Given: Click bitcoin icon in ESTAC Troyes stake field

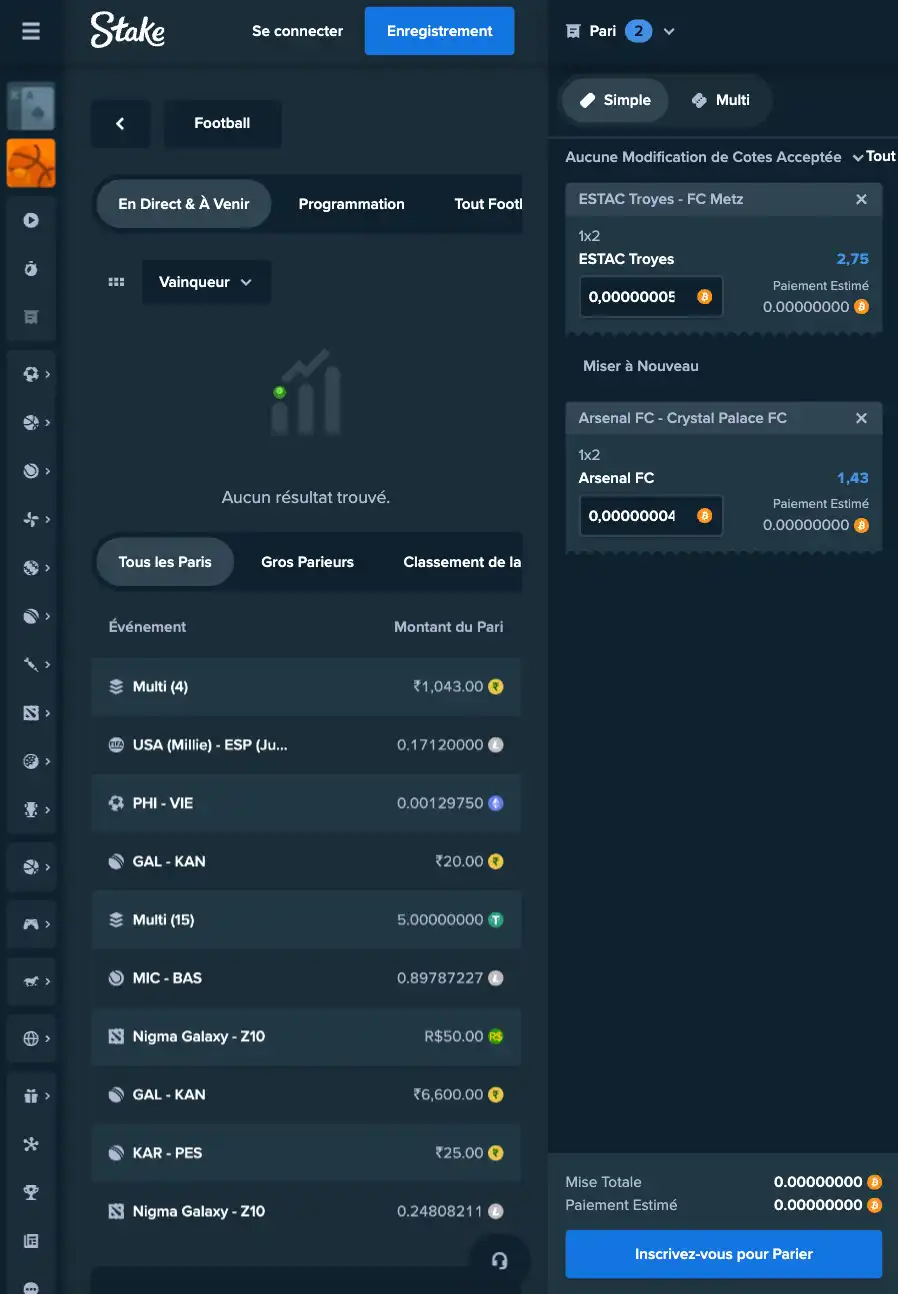Looking at the screenshot, I should point(704,297).
